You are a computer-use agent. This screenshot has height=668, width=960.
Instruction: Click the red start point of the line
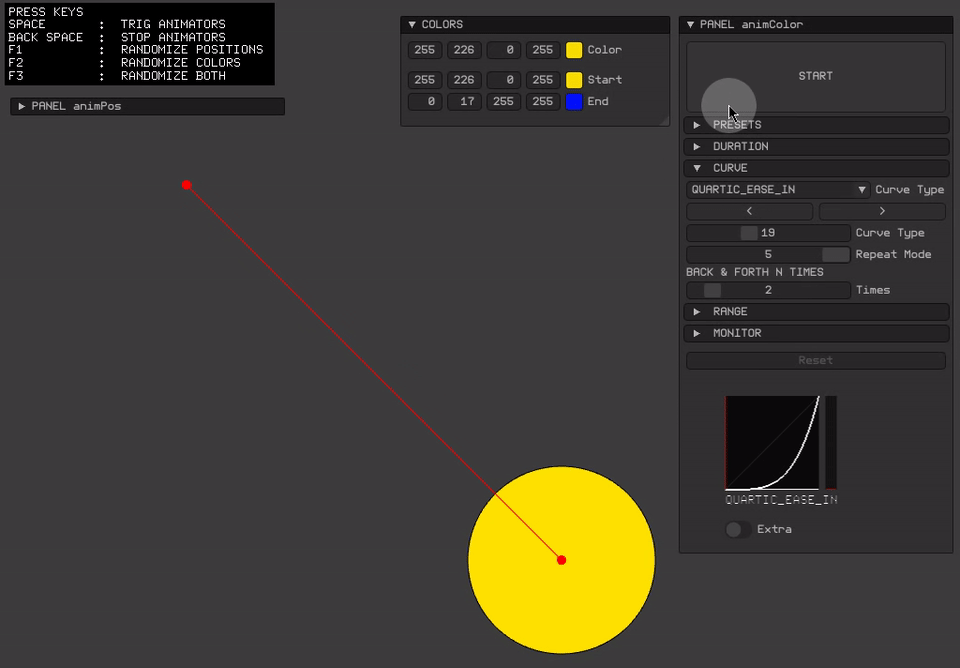click(187, 185)
